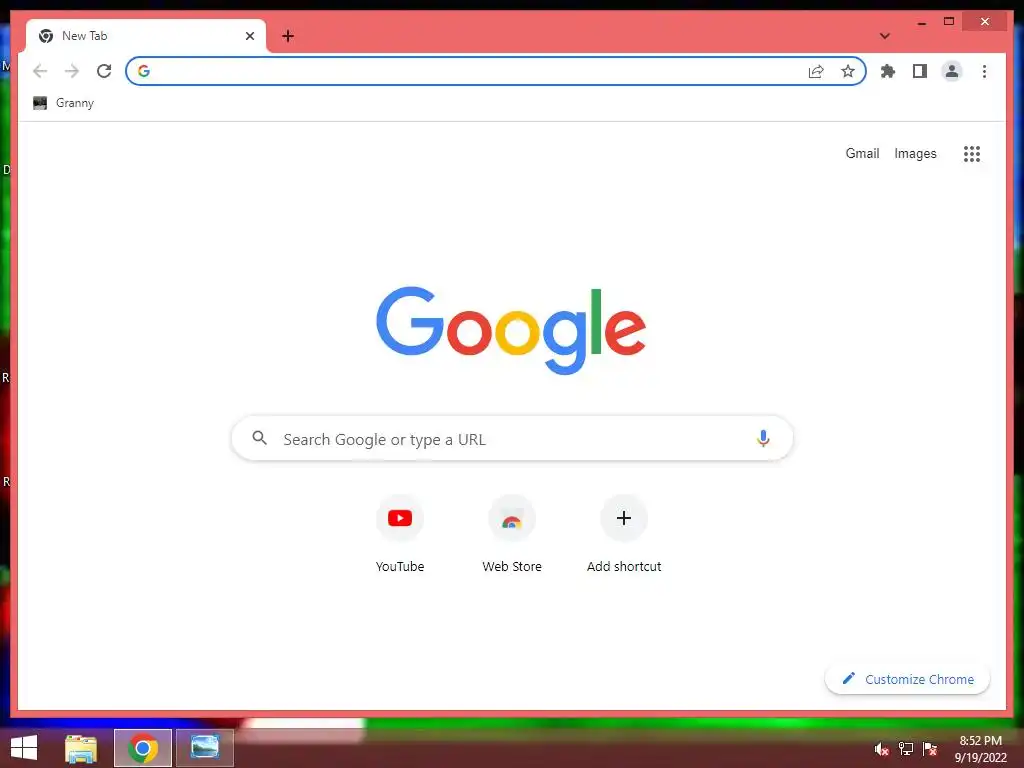Open a new tab with the plus button

click(x=288, y=36)
